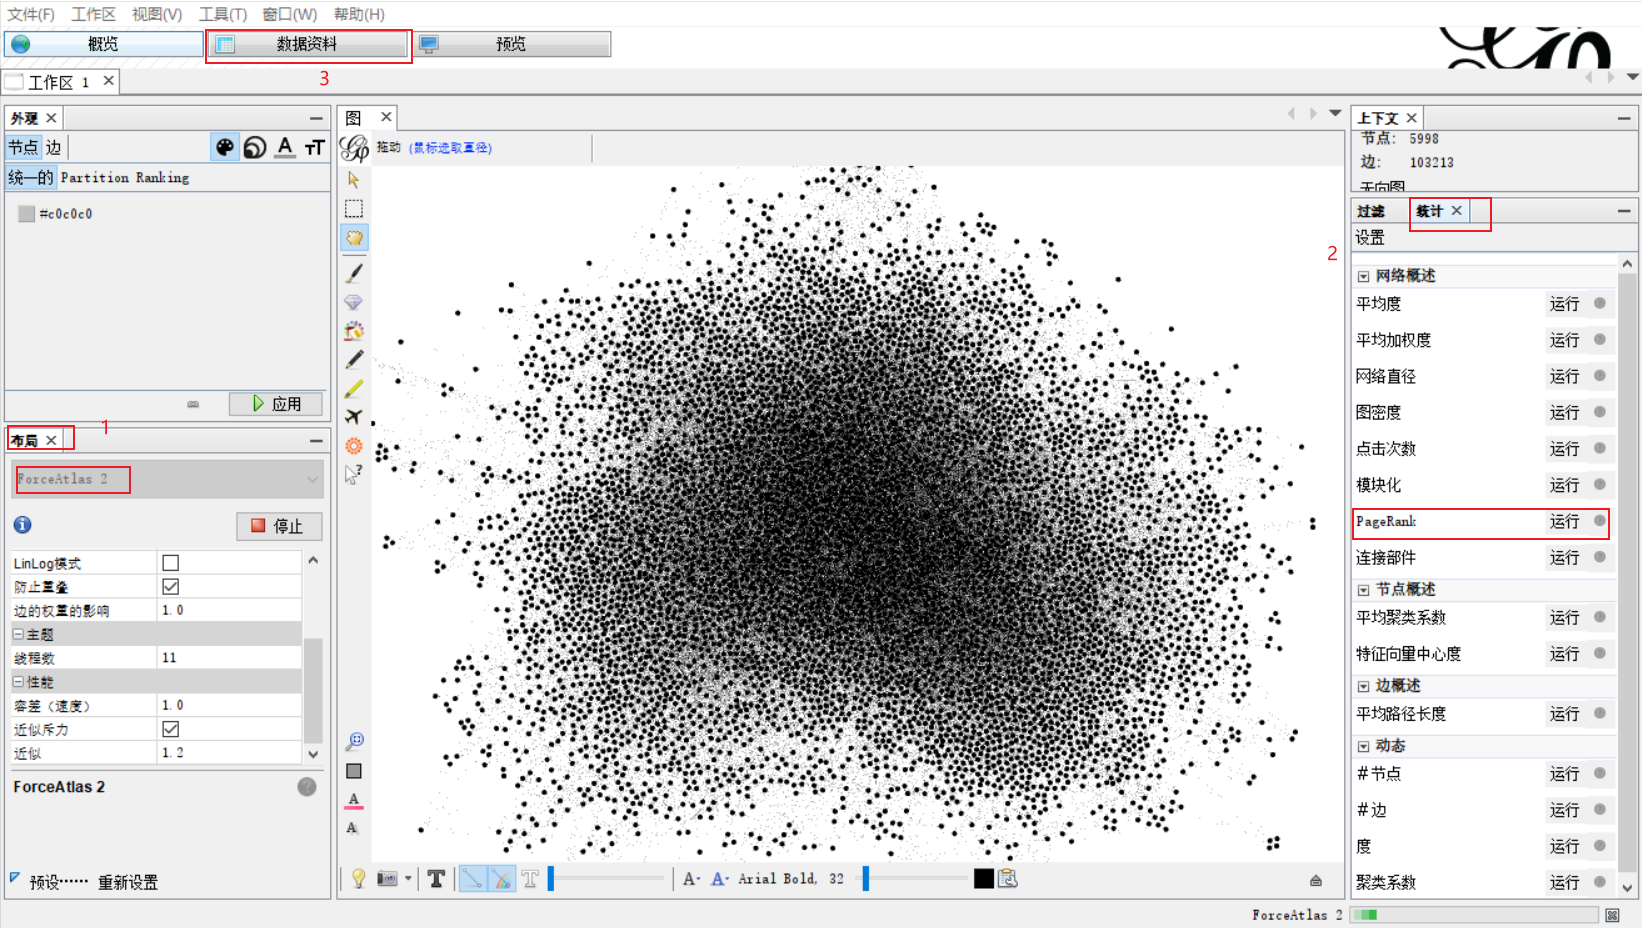Select the heat map tool
Image resolution: width=1642 pixels, height=928 pixels.
coord(354,446)
